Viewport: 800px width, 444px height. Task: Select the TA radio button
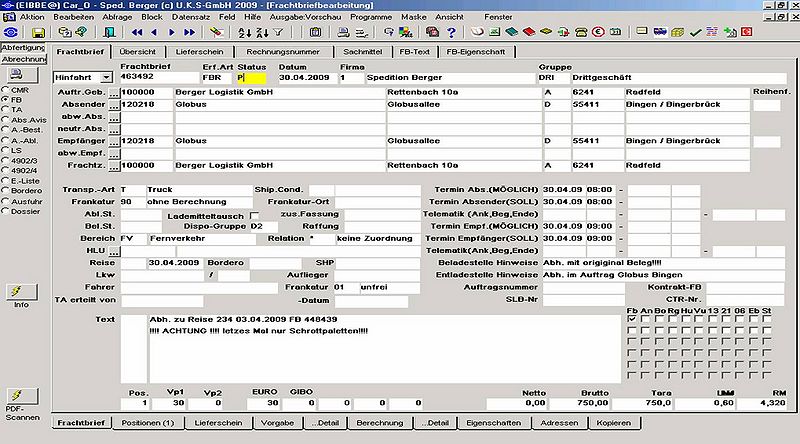[x=6, y=109]
